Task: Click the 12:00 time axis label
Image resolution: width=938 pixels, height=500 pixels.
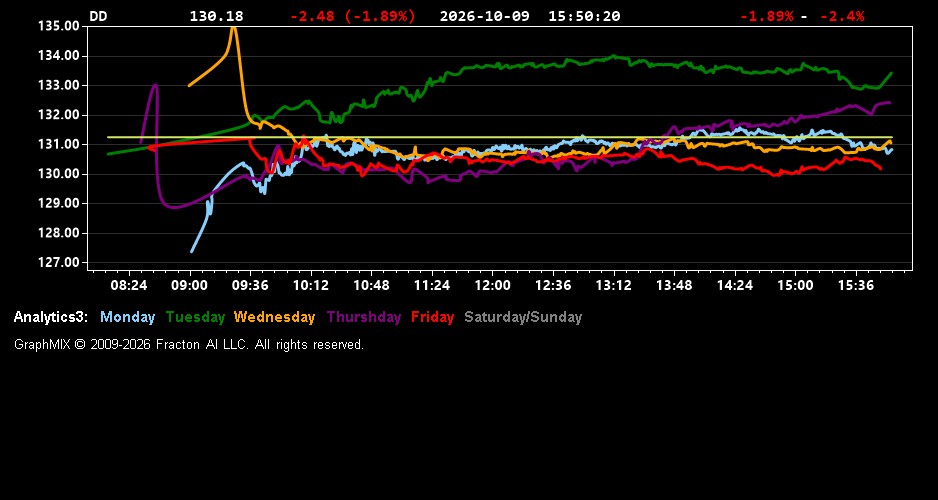Action: click(x=492, y=285)
